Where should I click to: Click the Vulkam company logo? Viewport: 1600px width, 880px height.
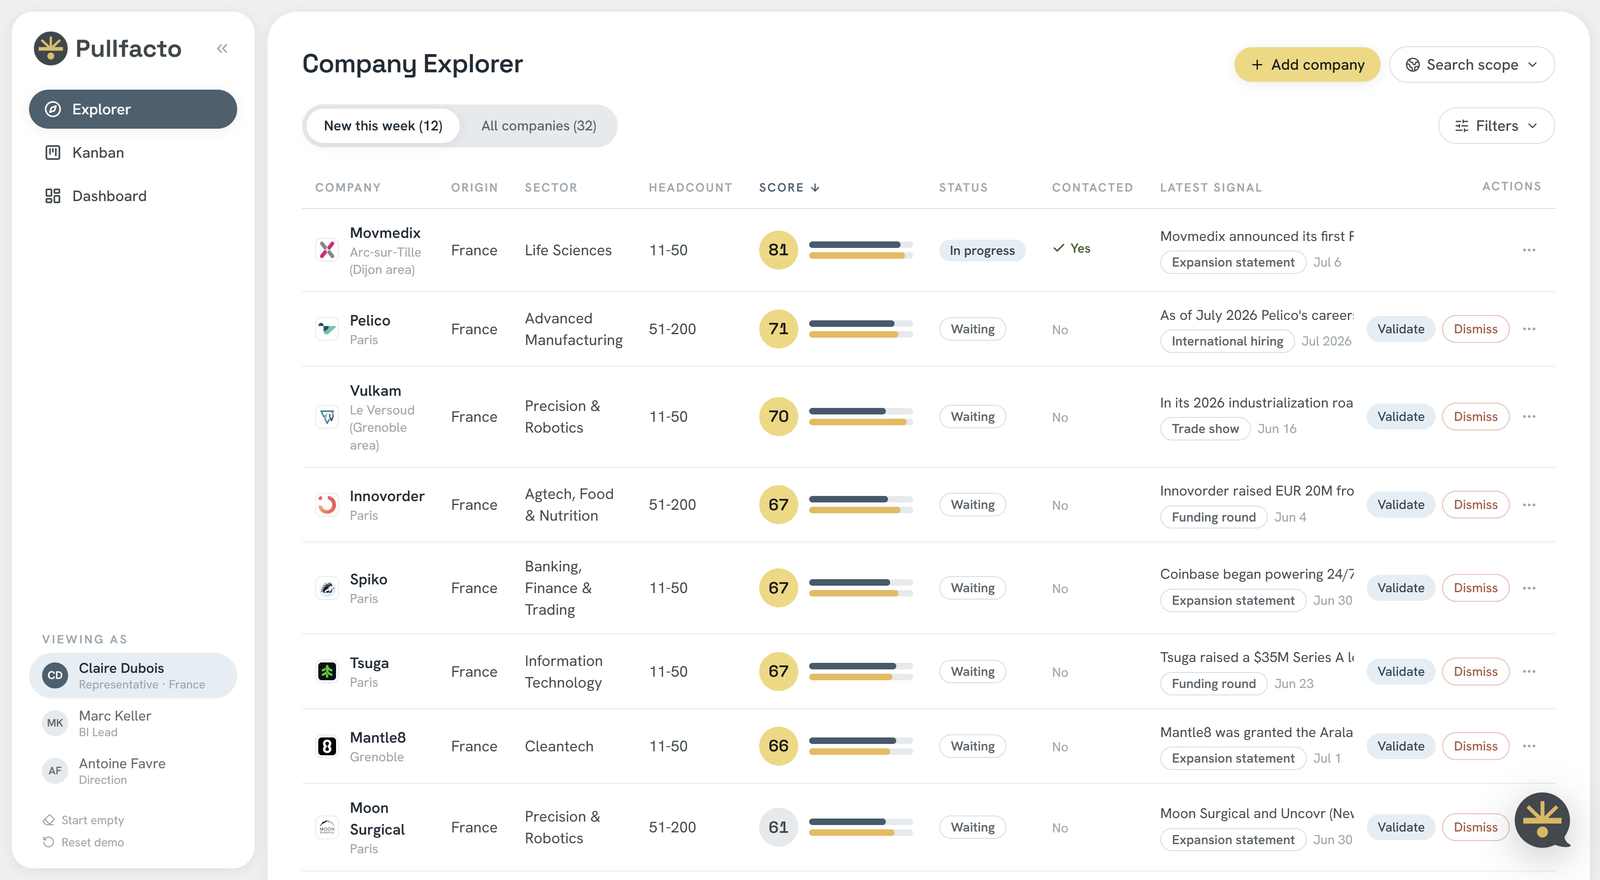(x=327, y=417)
